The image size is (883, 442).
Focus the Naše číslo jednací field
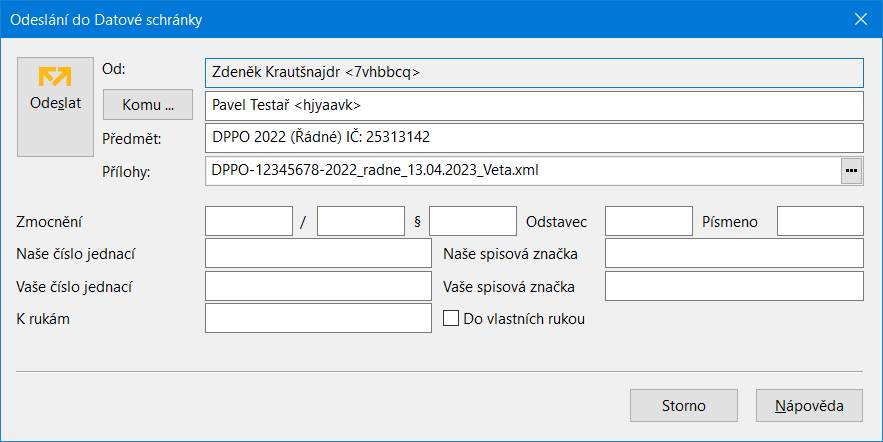click(318, 253)
